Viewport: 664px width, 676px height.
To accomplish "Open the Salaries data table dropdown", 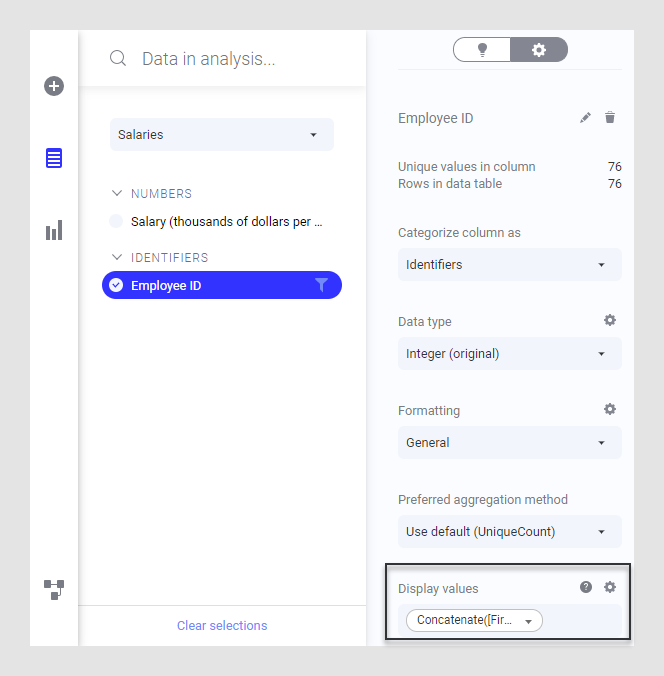I will pyautogui.click(x=222, y=135).
